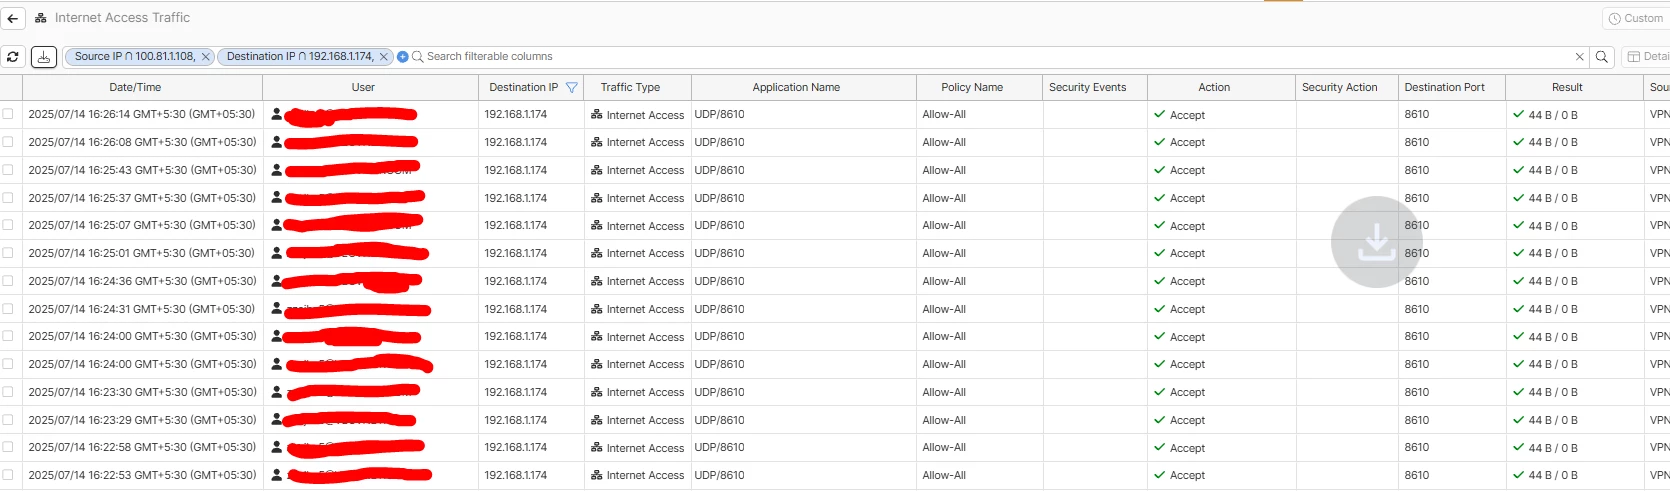Click the Source IP 100.81.1.108 filter chip text
This screenshot has height=491, width=1670.
click(135, 57)
